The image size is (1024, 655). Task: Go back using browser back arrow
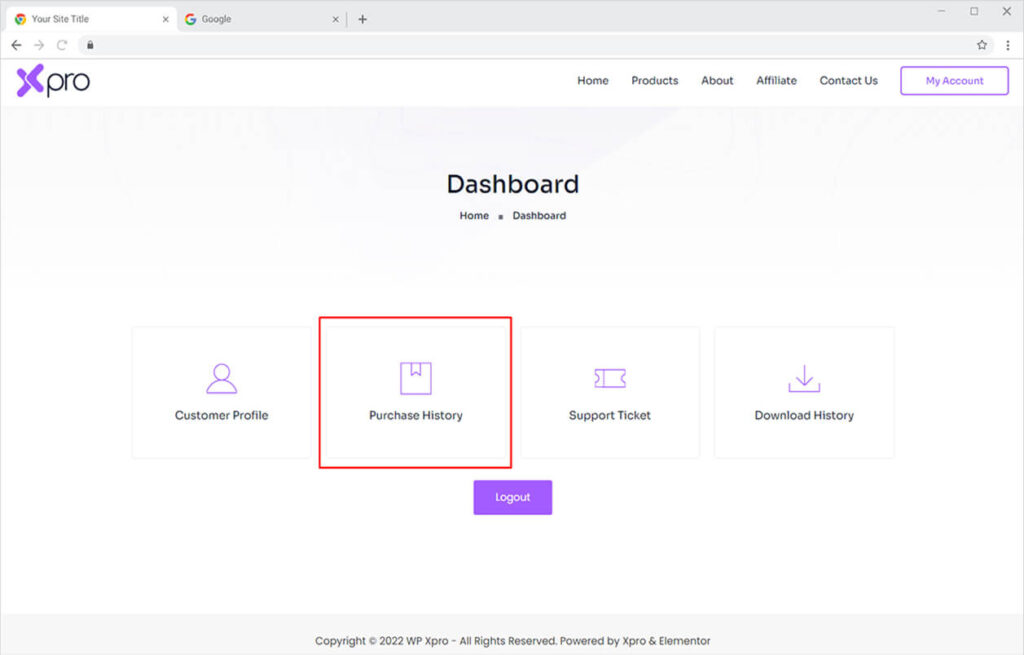(16, 45)
